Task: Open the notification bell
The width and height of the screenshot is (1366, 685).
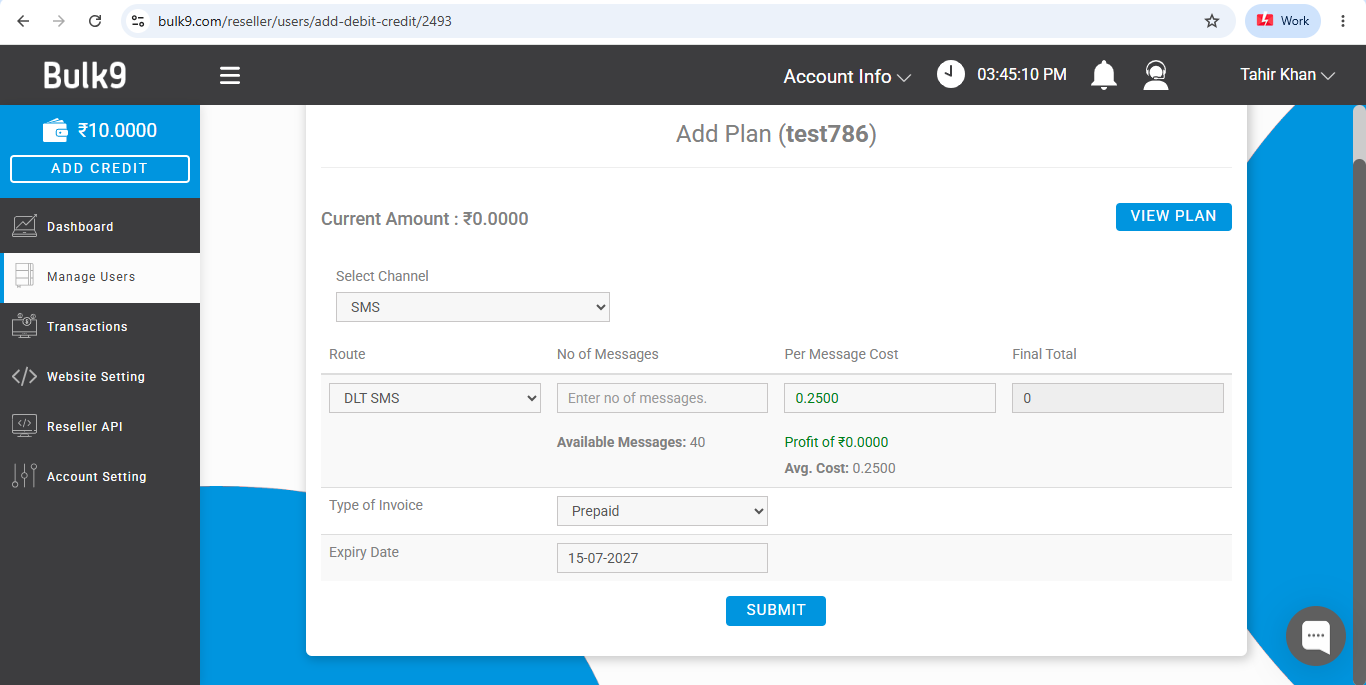Action: click(x=1104, y=75)
